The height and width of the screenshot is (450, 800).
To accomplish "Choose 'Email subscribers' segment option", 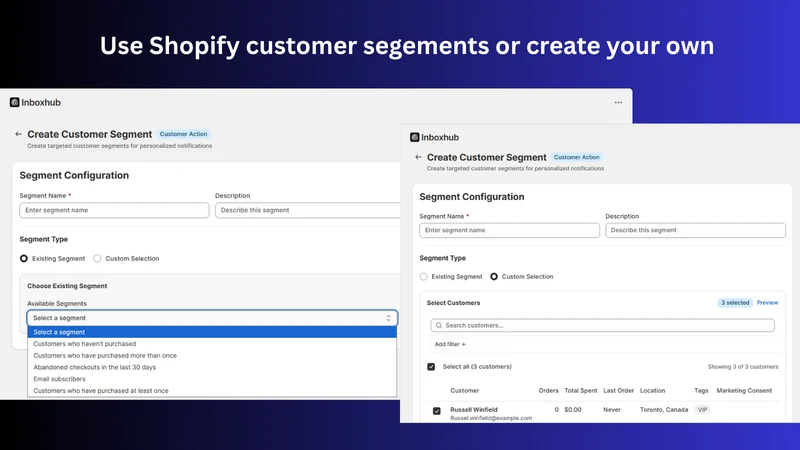I will [212, 379].
